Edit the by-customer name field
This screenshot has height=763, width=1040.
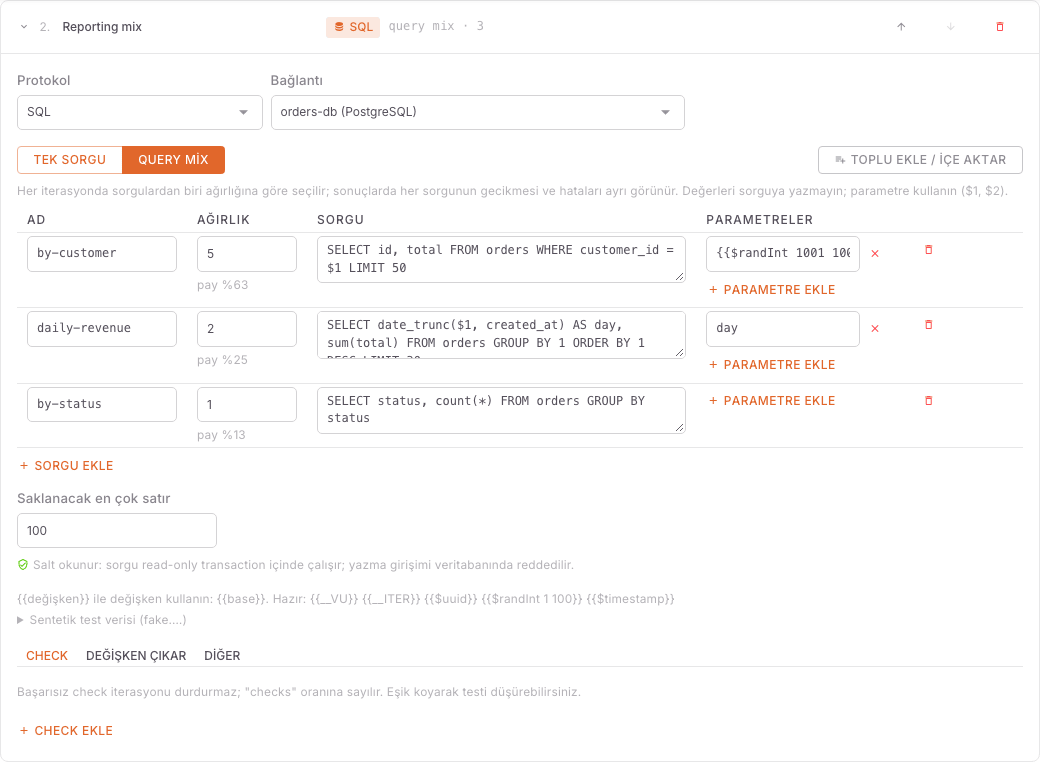click(102, 253)
